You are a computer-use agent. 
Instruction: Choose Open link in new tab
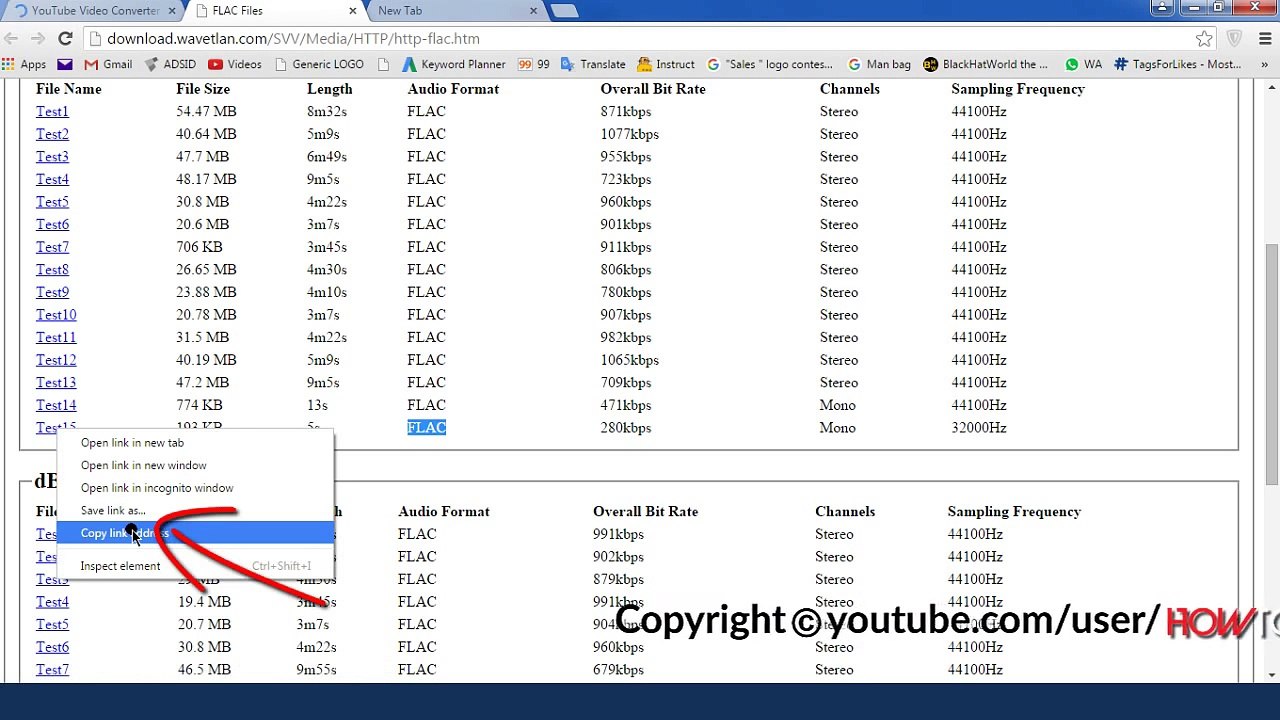coord(195,443)
